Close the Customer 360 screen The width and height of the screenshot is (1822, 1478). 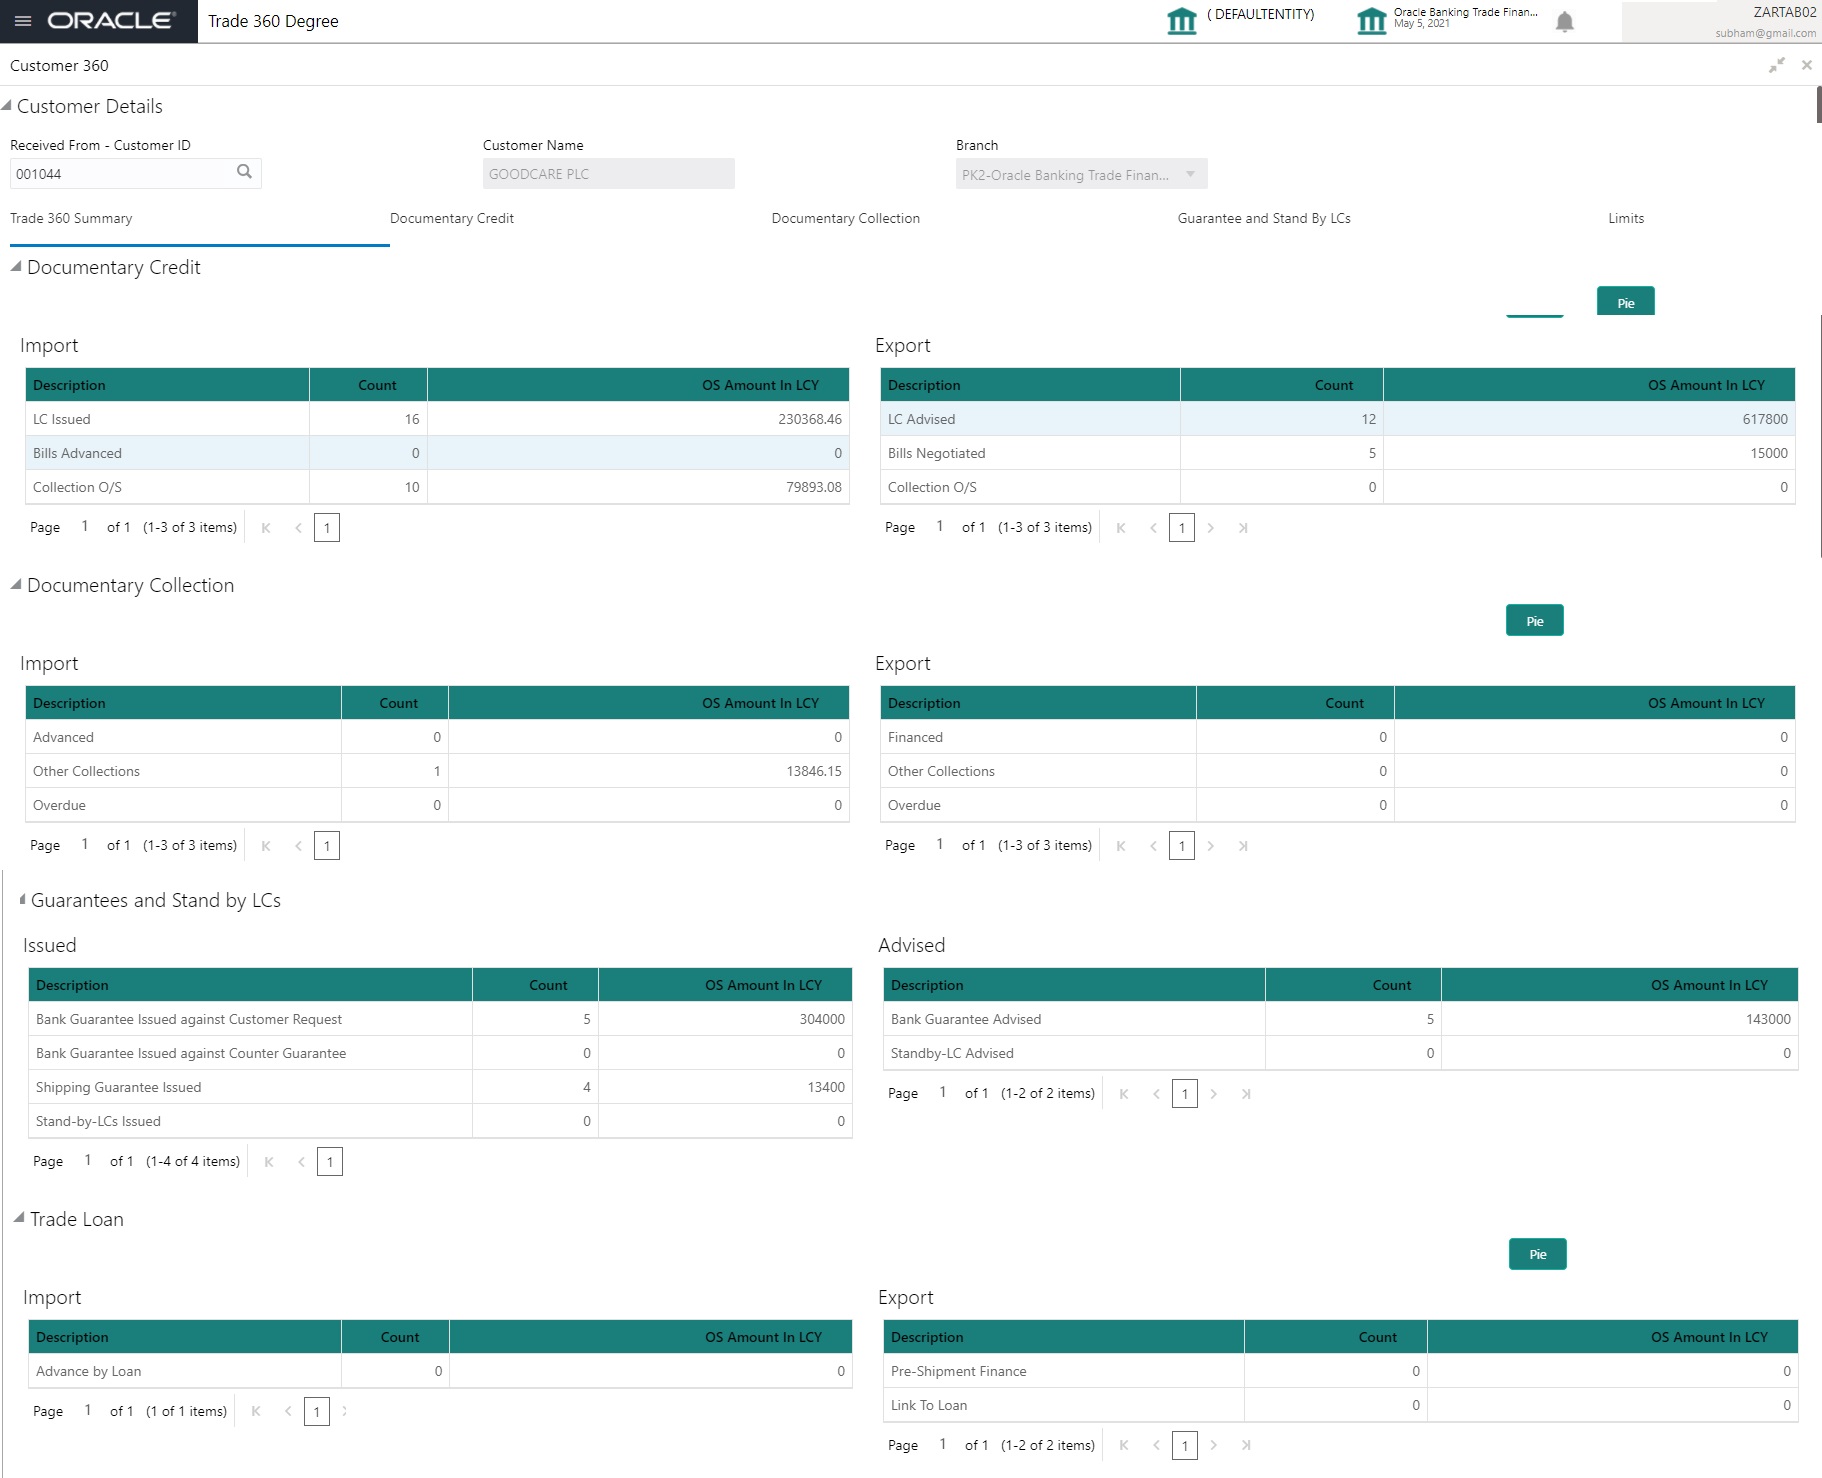(x=1807, y=65)
